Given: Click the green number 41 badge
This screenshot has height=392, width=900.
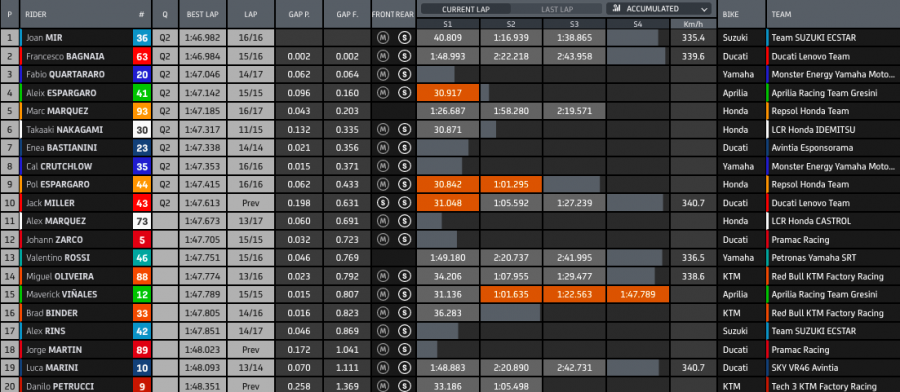Looking at the screenshot, I should pos(142,93).
